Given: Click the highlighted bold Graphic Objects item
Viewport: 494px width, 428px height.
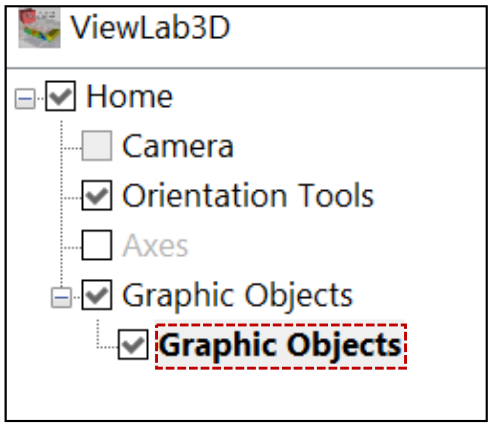Looking at the screenshot, I should (281, 346).
